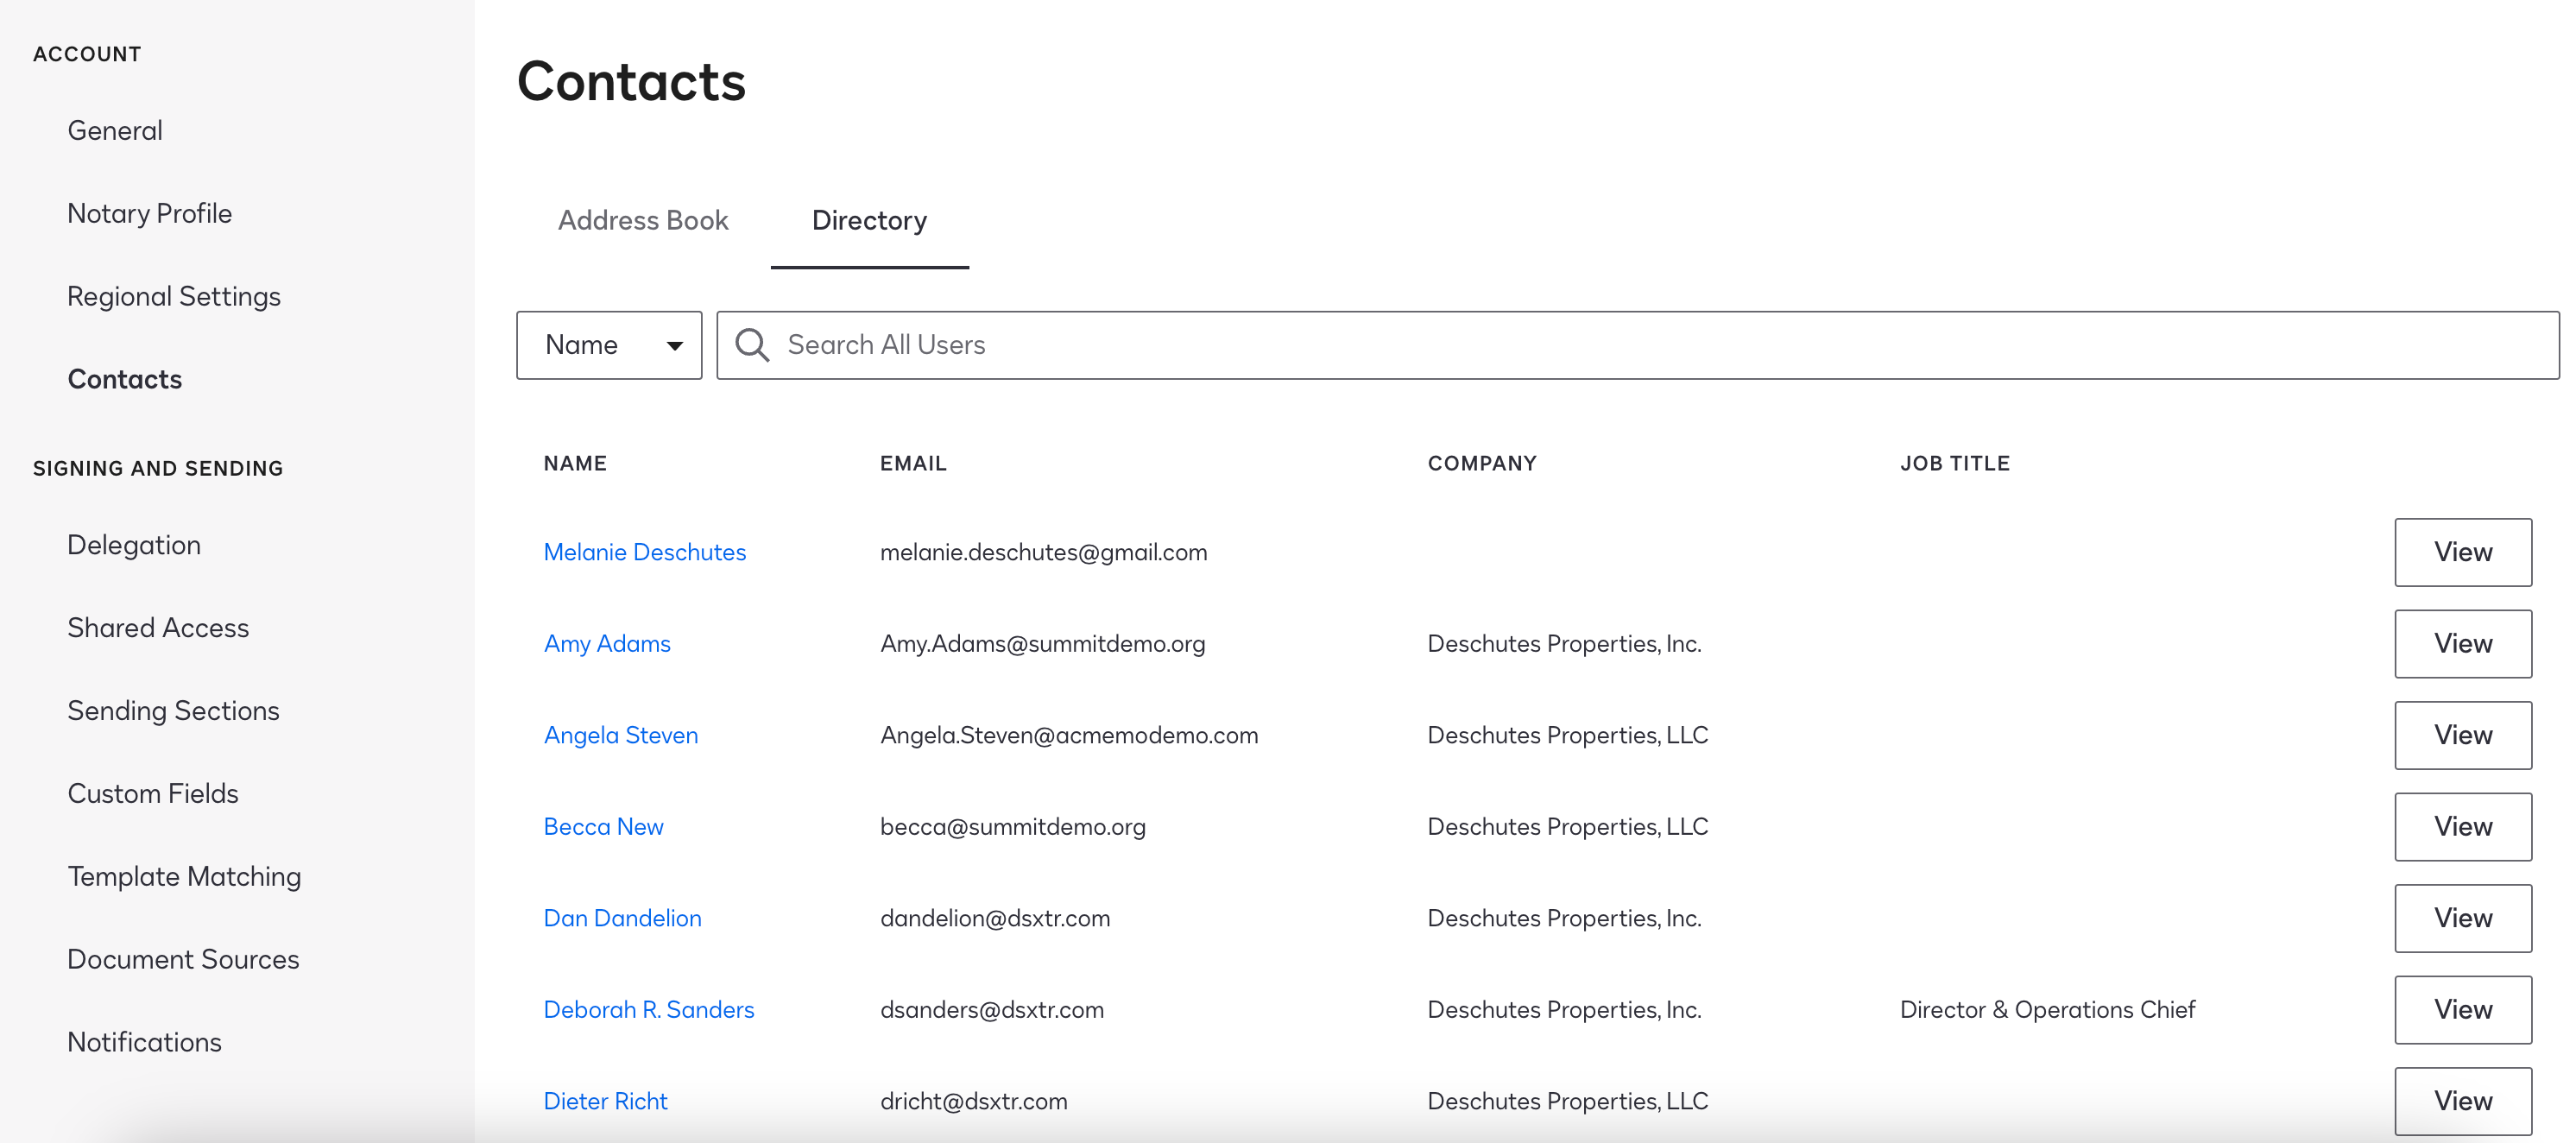Open Melanie Deschutes contact link
Image resolution: width=2576 pixels, height=1143 pixels.
(x=645, y=552)
